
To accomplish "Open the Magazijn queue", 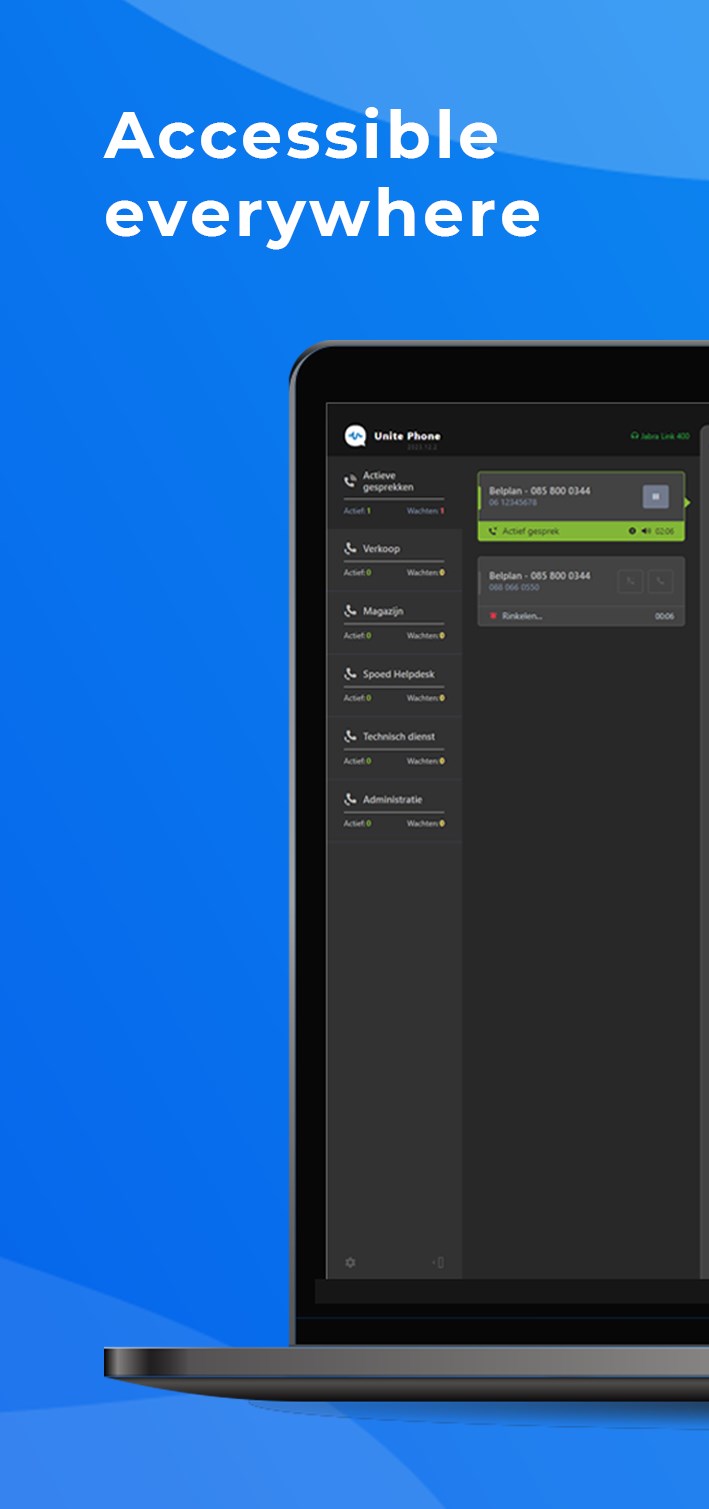I will click(394, 622).
